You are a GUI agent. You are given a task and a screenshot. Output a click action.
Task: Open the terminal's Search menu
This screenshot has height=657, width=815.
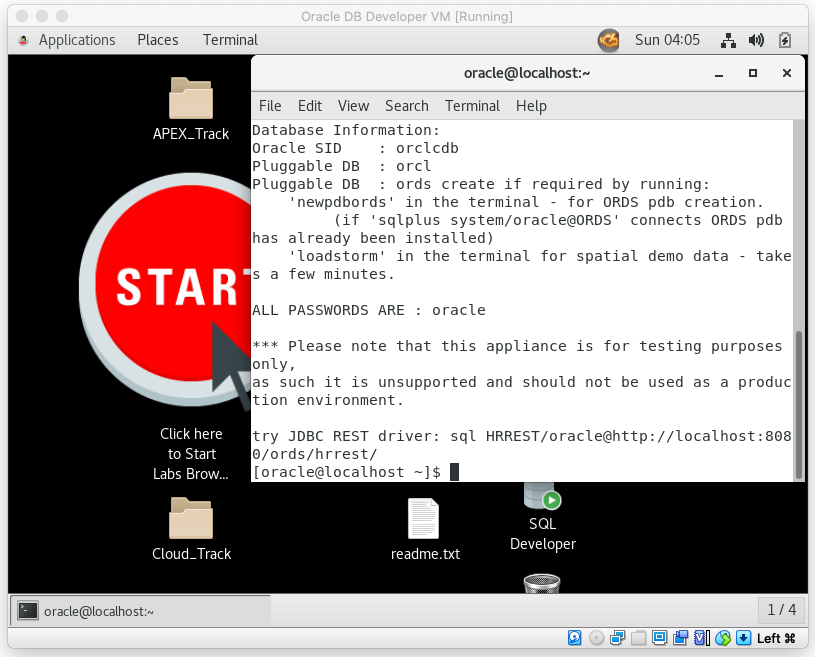click(407, 106)
